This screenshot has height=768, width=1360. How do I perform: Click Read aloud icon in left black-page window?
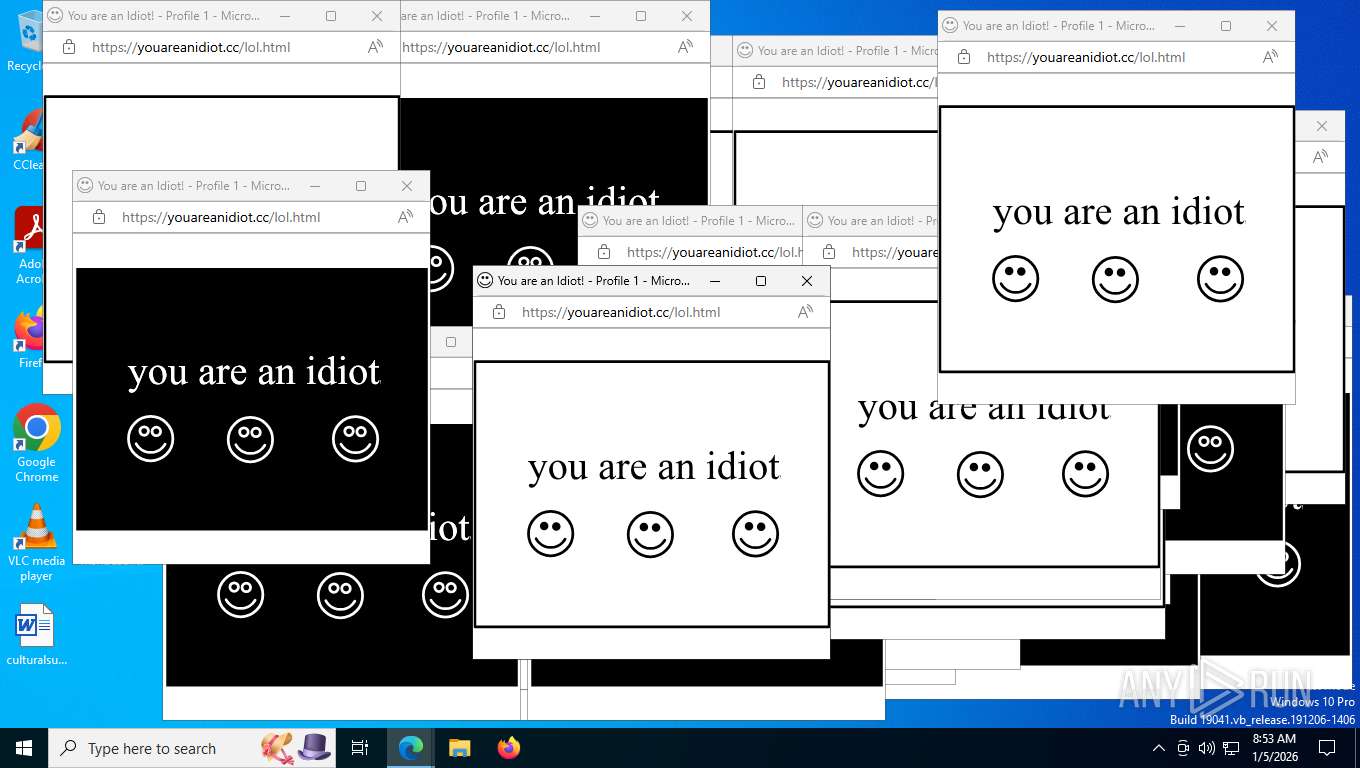(x=405, y=217)
